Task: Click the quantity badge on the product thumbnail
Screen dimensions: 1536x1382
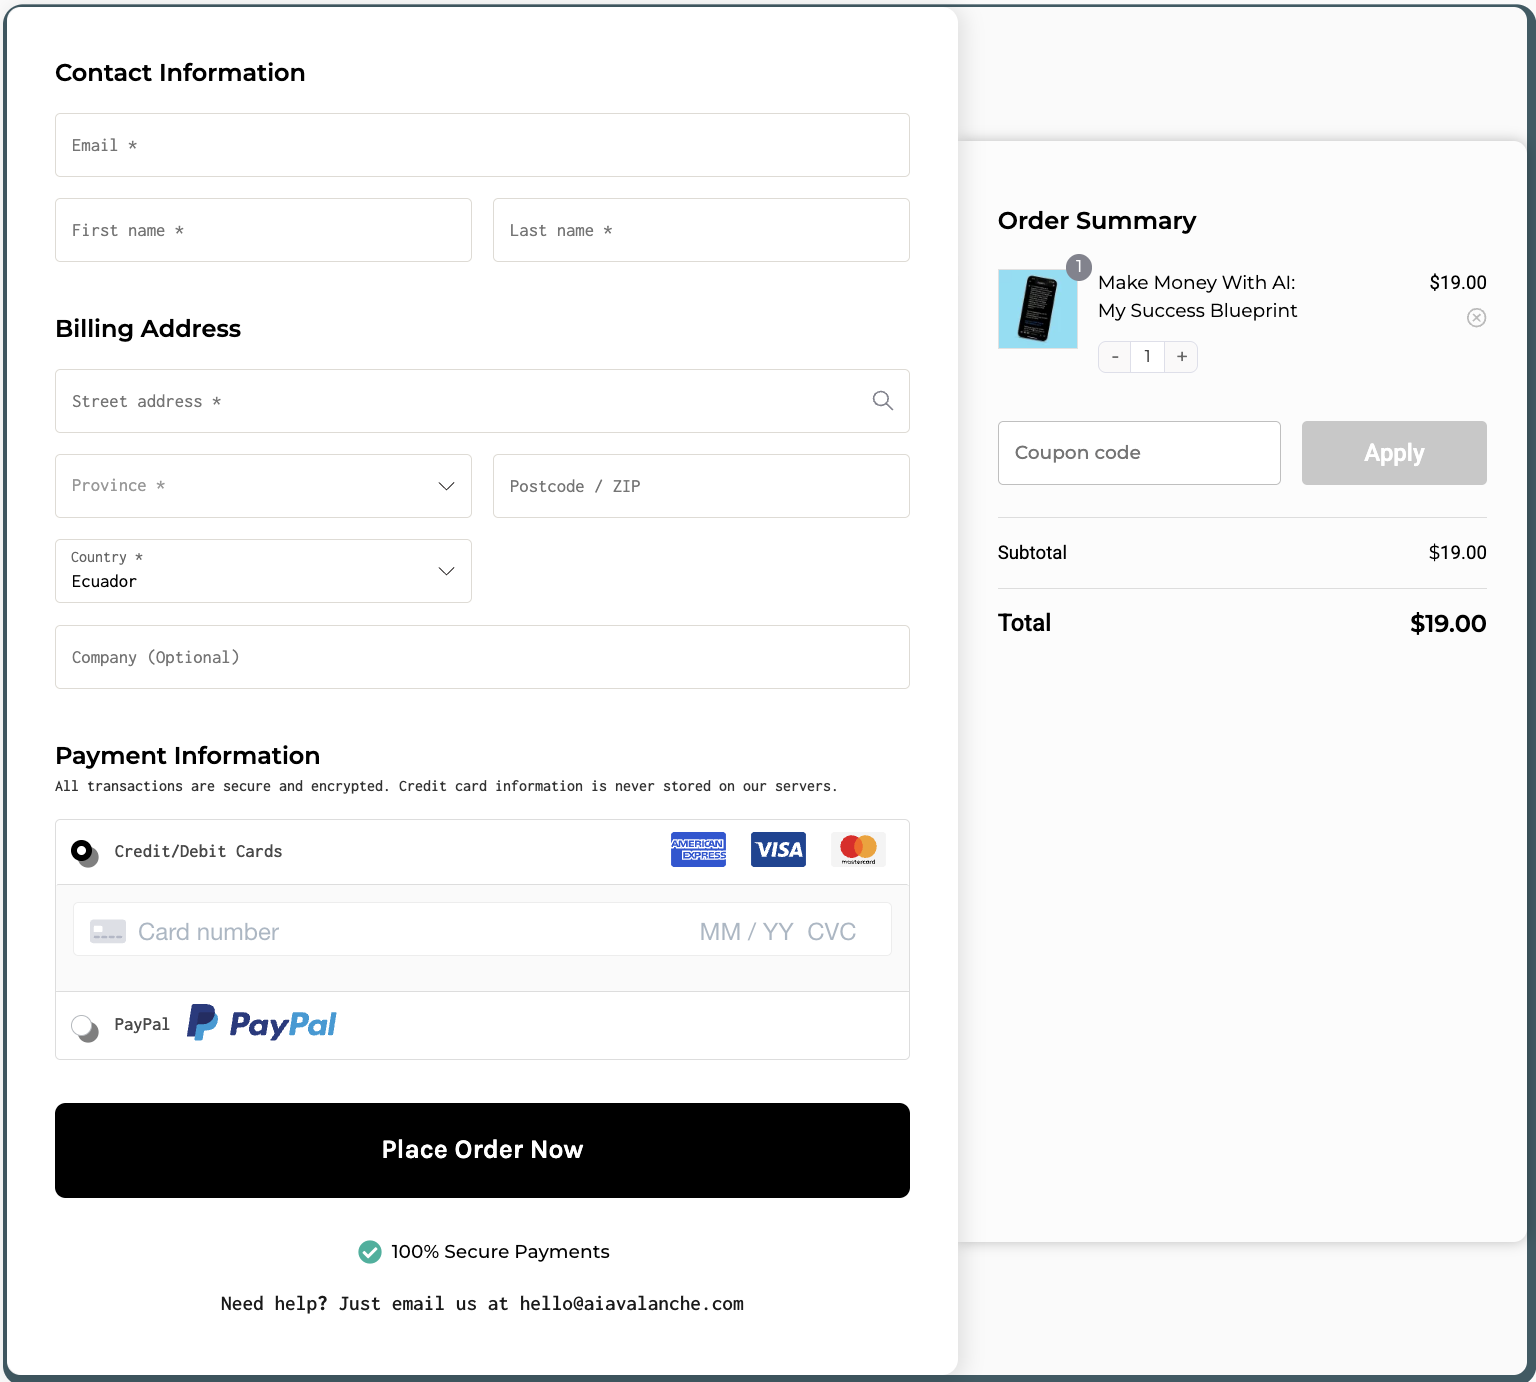Action: click(1078, 267)
